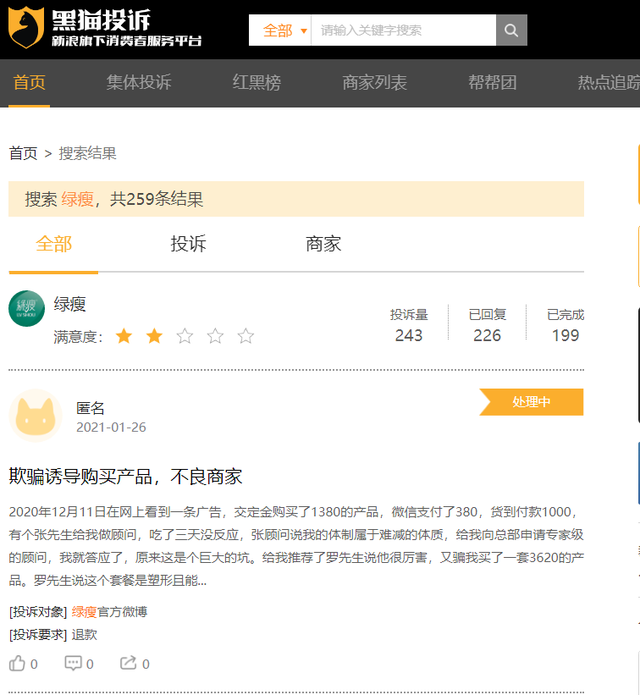Click the Black Cat logo icon
640x695 pixels.
click(x=27, y=28)
